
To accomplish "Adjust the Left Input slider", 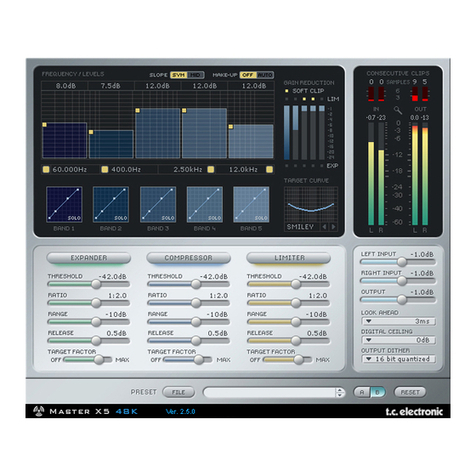I will coord(402,262).
